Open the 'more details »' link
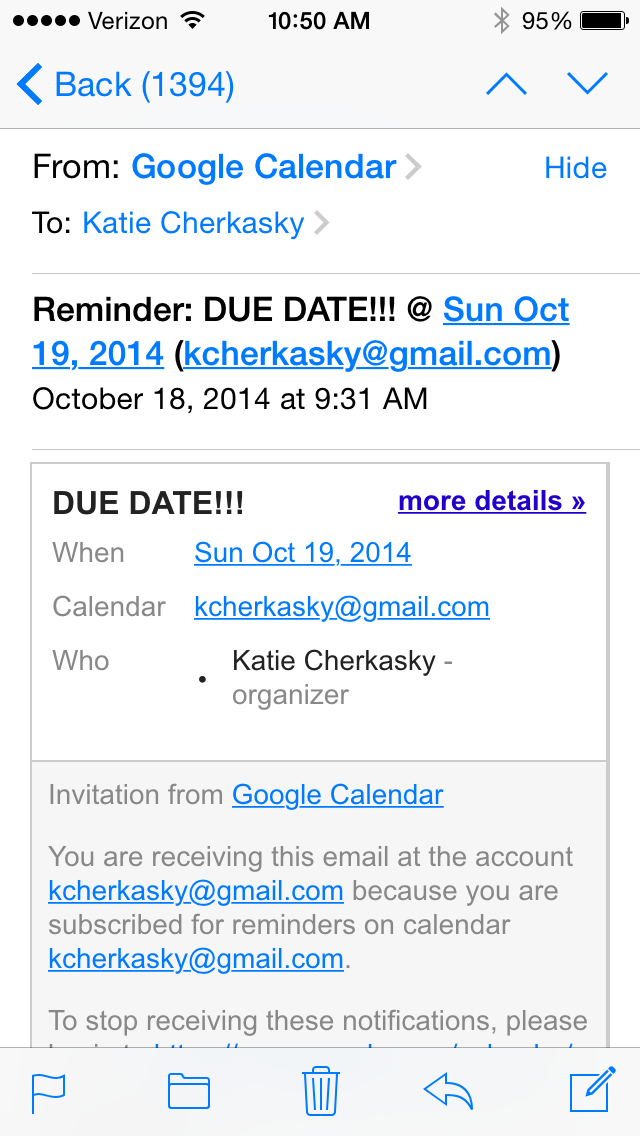Image resolution: width=640 pixels, height=1136 pixels. pyautogui.click(x=492, y=501)
